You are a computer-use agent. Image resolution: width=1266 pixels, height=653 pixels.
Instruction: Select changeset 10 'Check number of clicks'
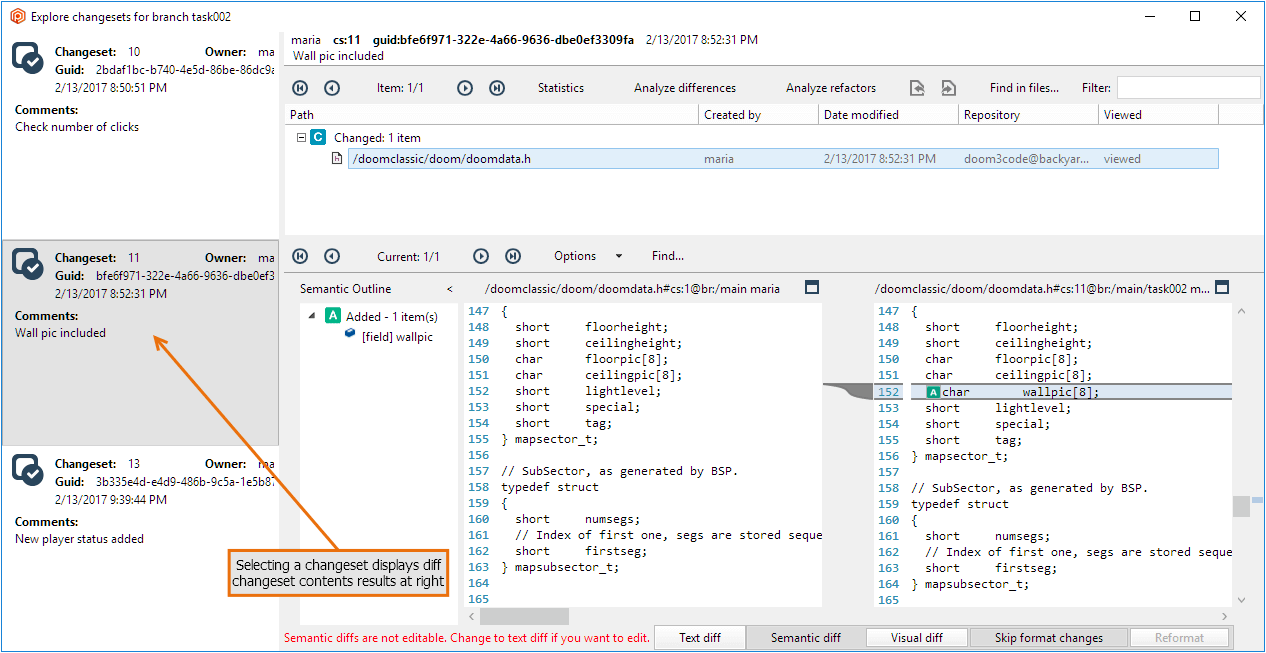(140, 138)
